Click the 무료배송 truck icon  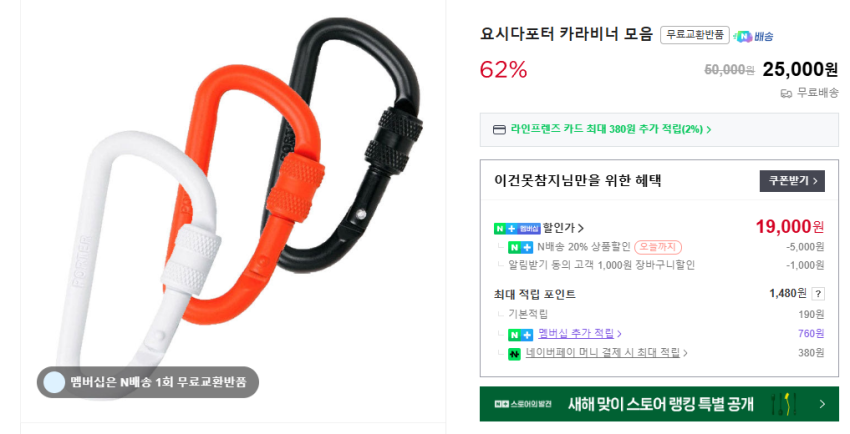coord(786,93)
